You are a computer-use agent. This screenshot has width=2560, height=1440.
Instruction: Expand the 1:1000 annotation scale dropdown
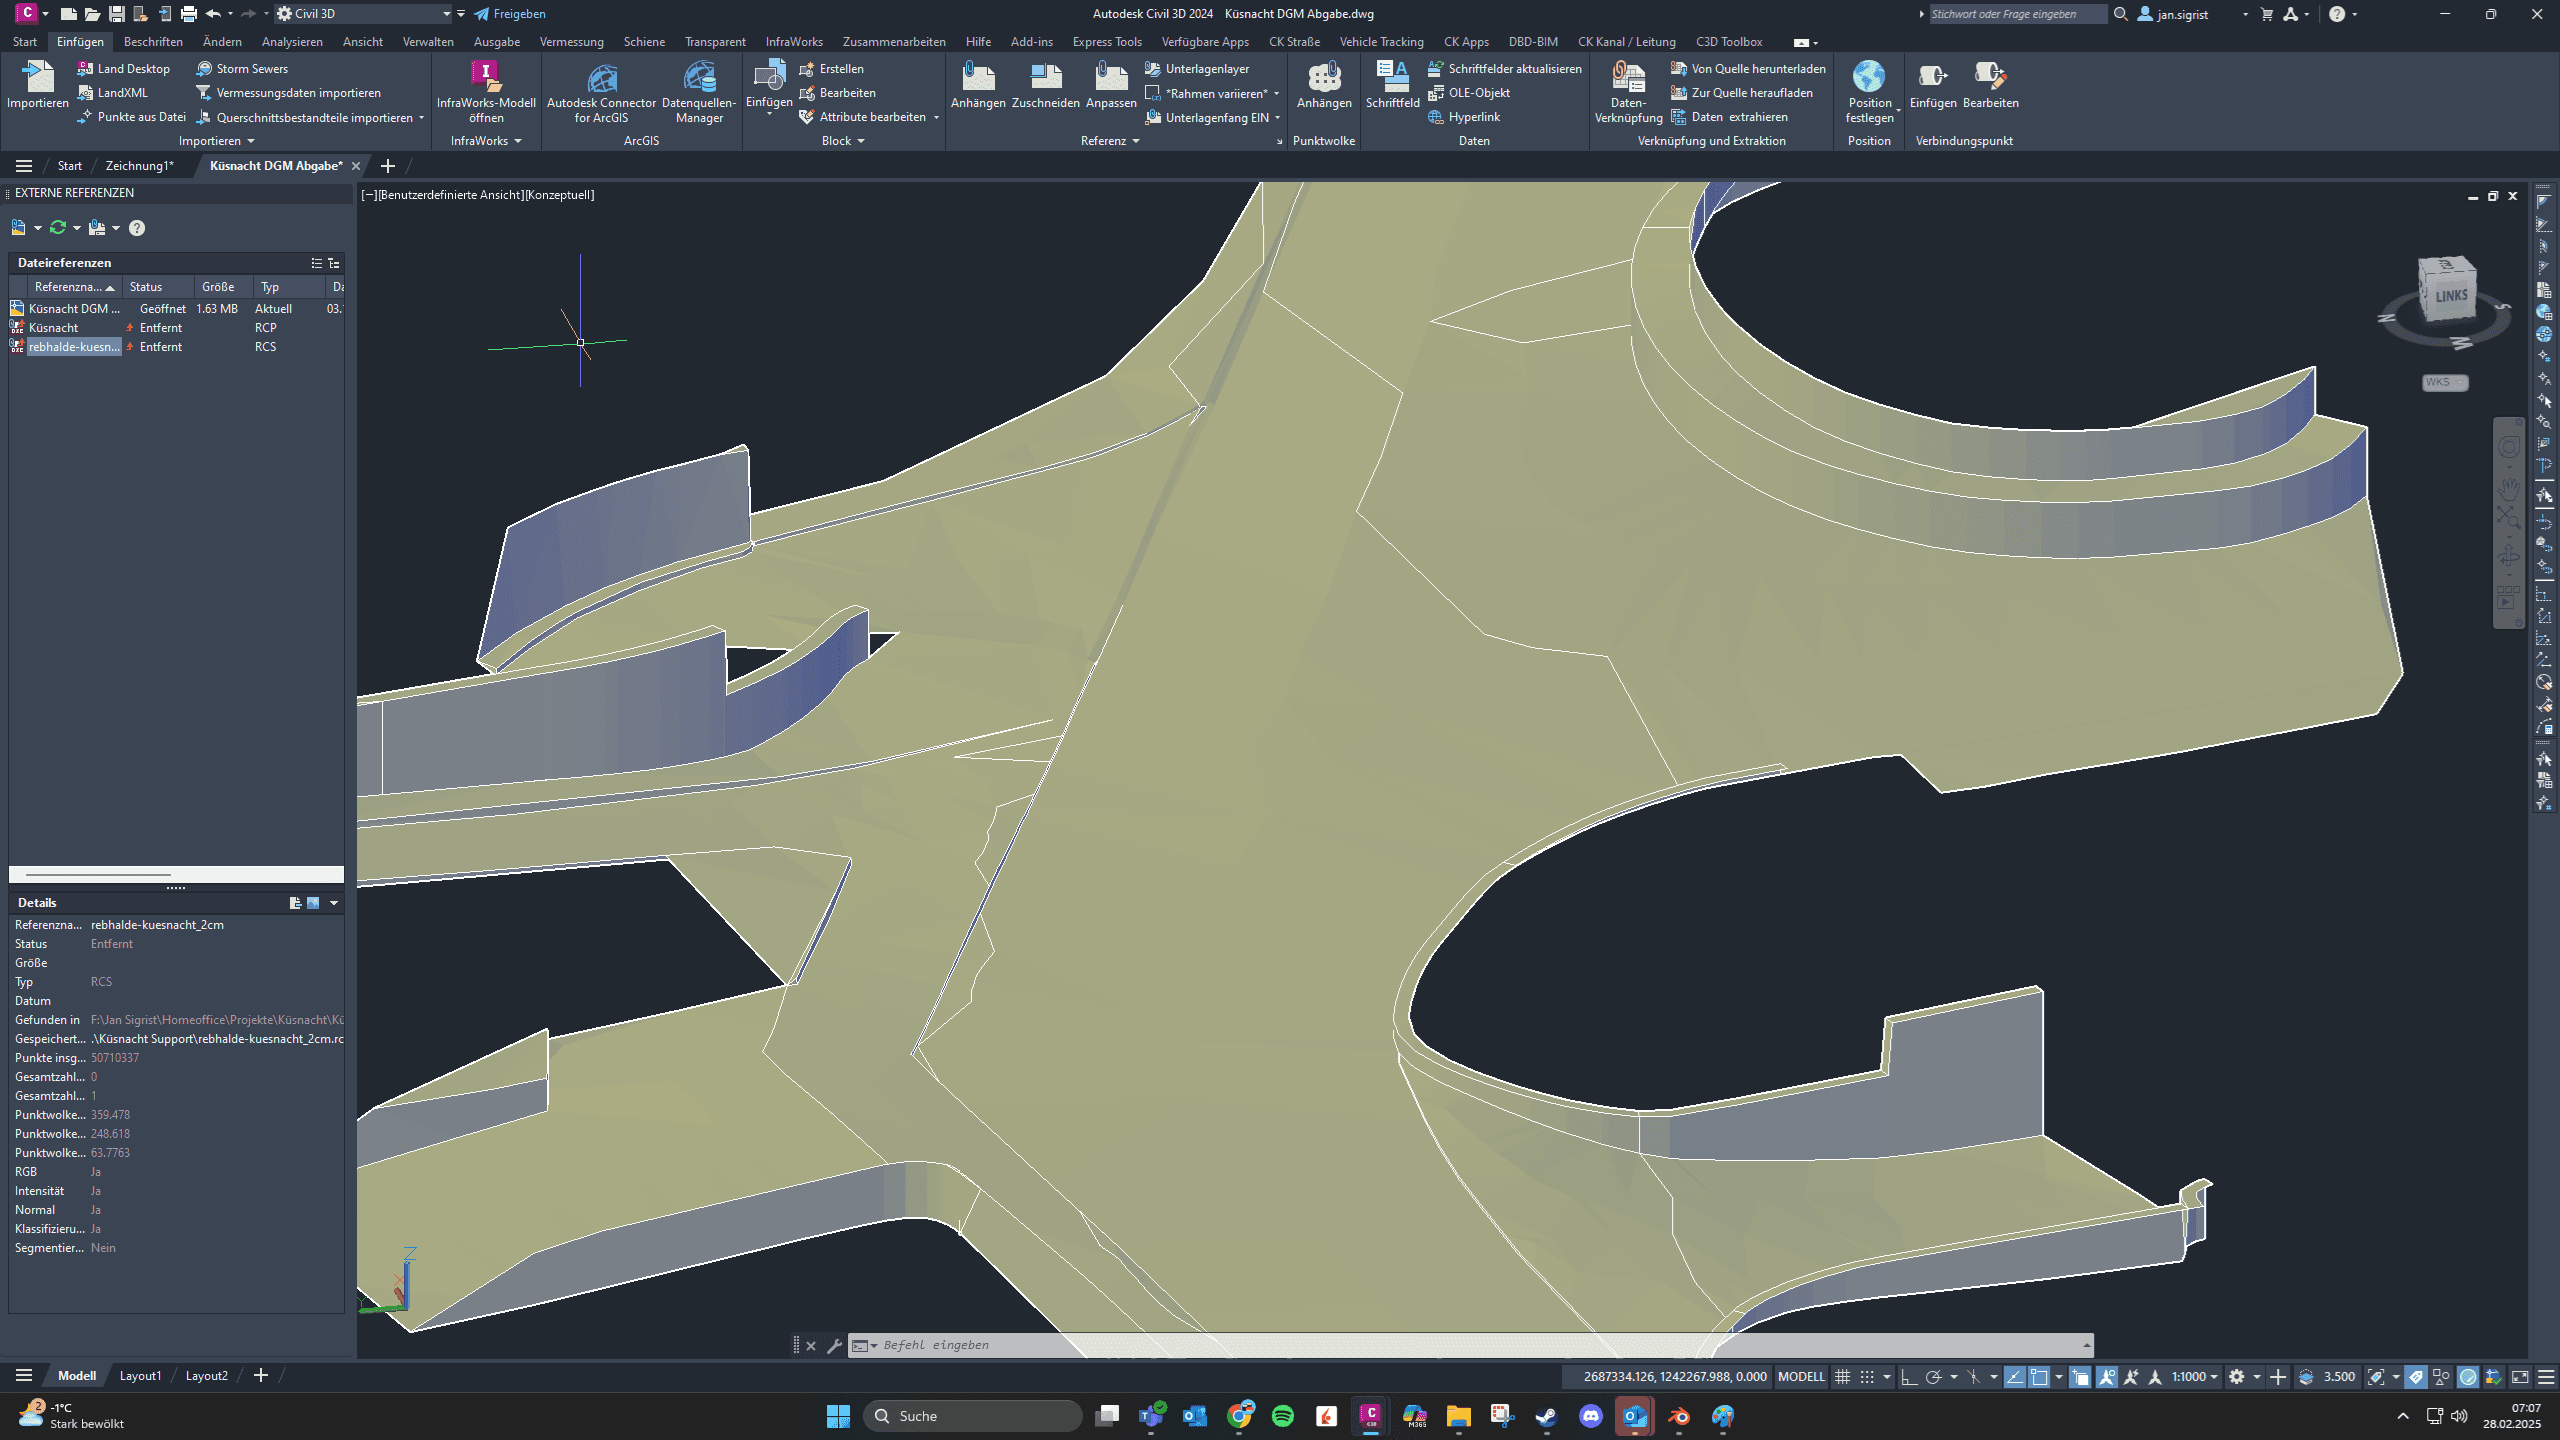[2214, 1377]
